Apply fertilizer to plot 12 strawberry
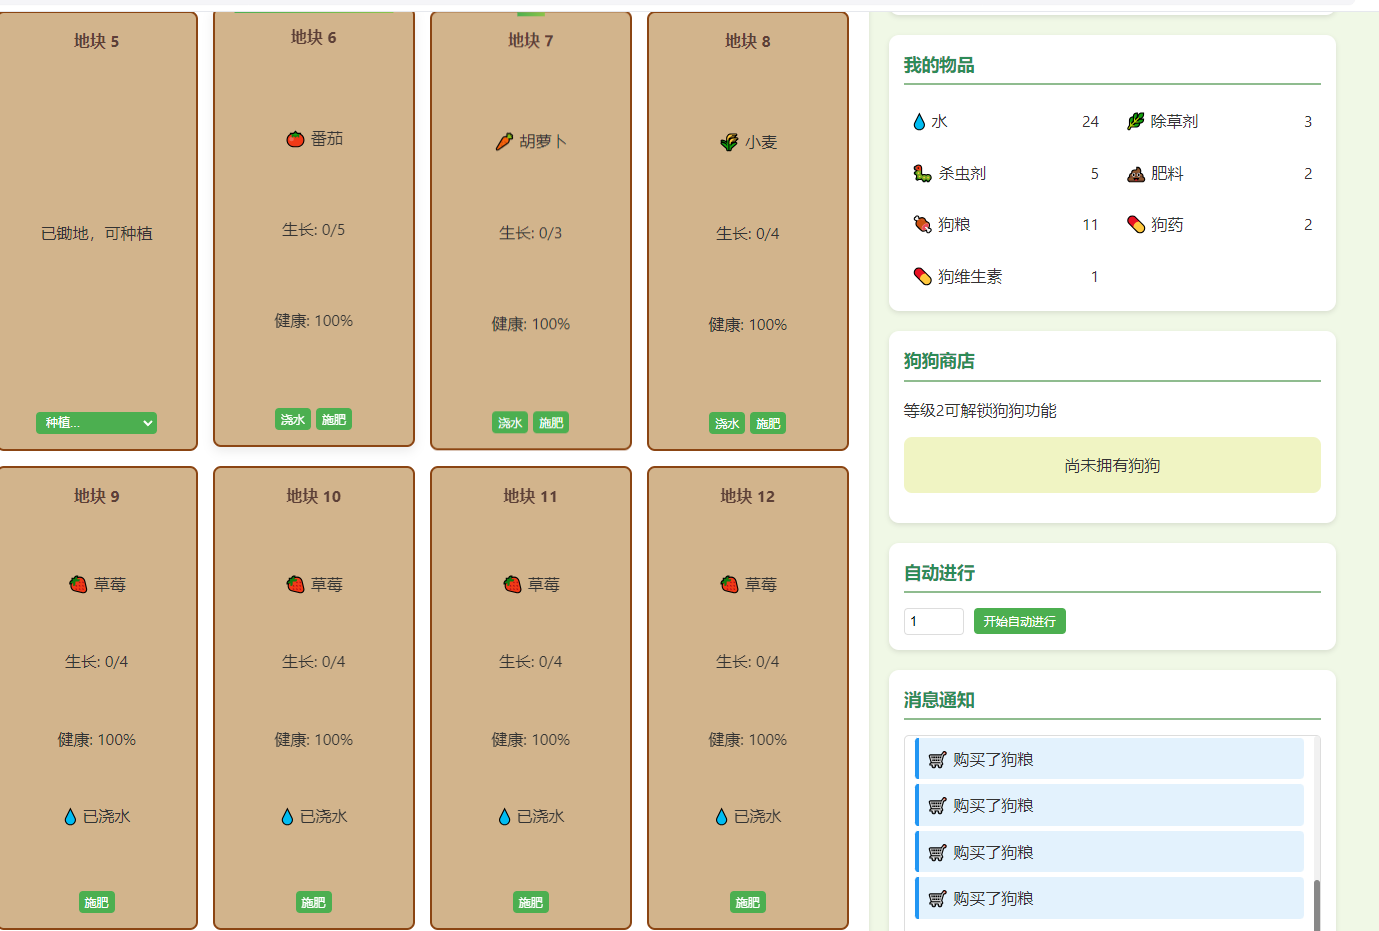1379x931 pixels. pyautogui.click(x=748, y=903)
